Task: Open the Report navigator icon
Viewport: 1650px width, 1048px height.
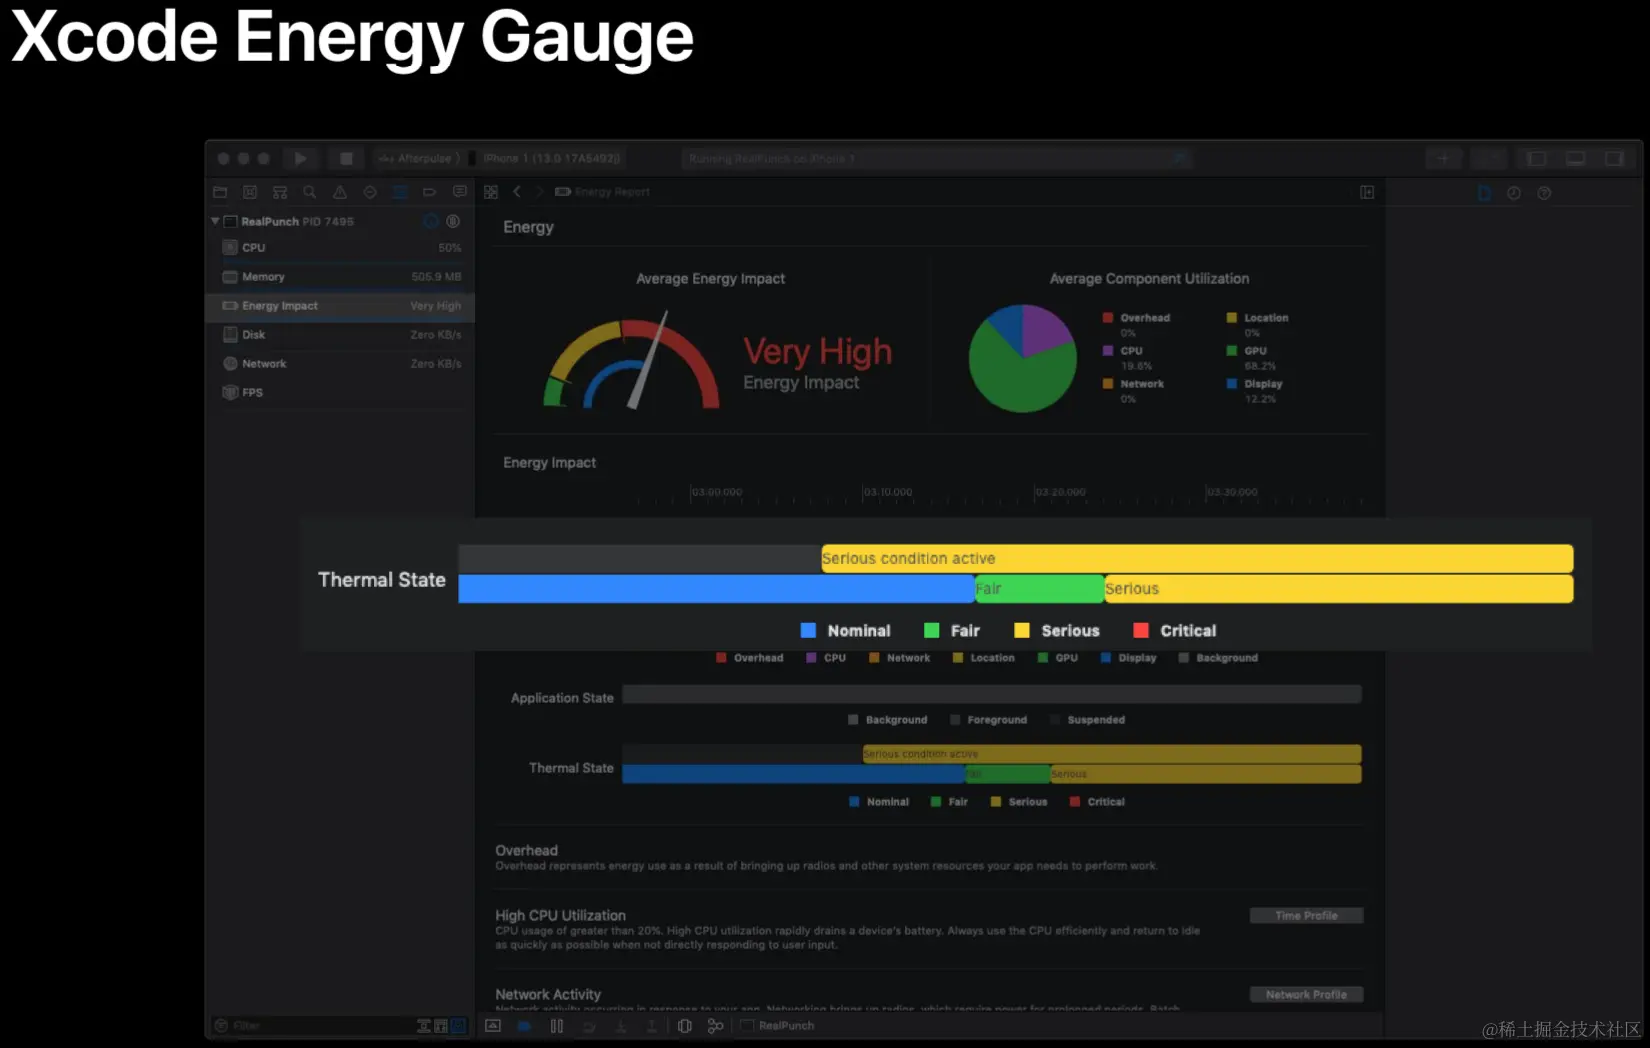Action: tap(460, 192)
